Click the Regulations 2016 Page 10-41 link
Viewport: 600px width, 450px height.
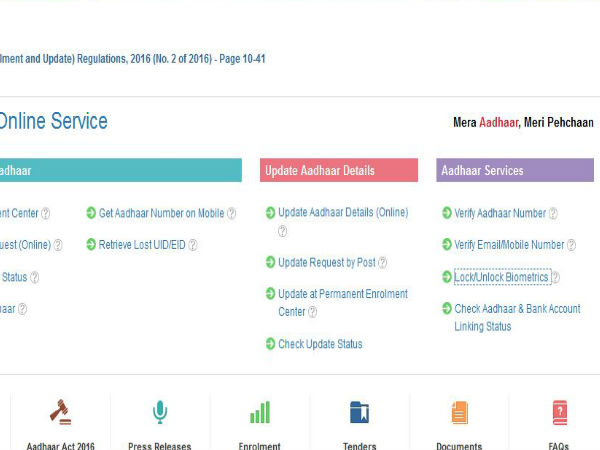pos(133,59)
